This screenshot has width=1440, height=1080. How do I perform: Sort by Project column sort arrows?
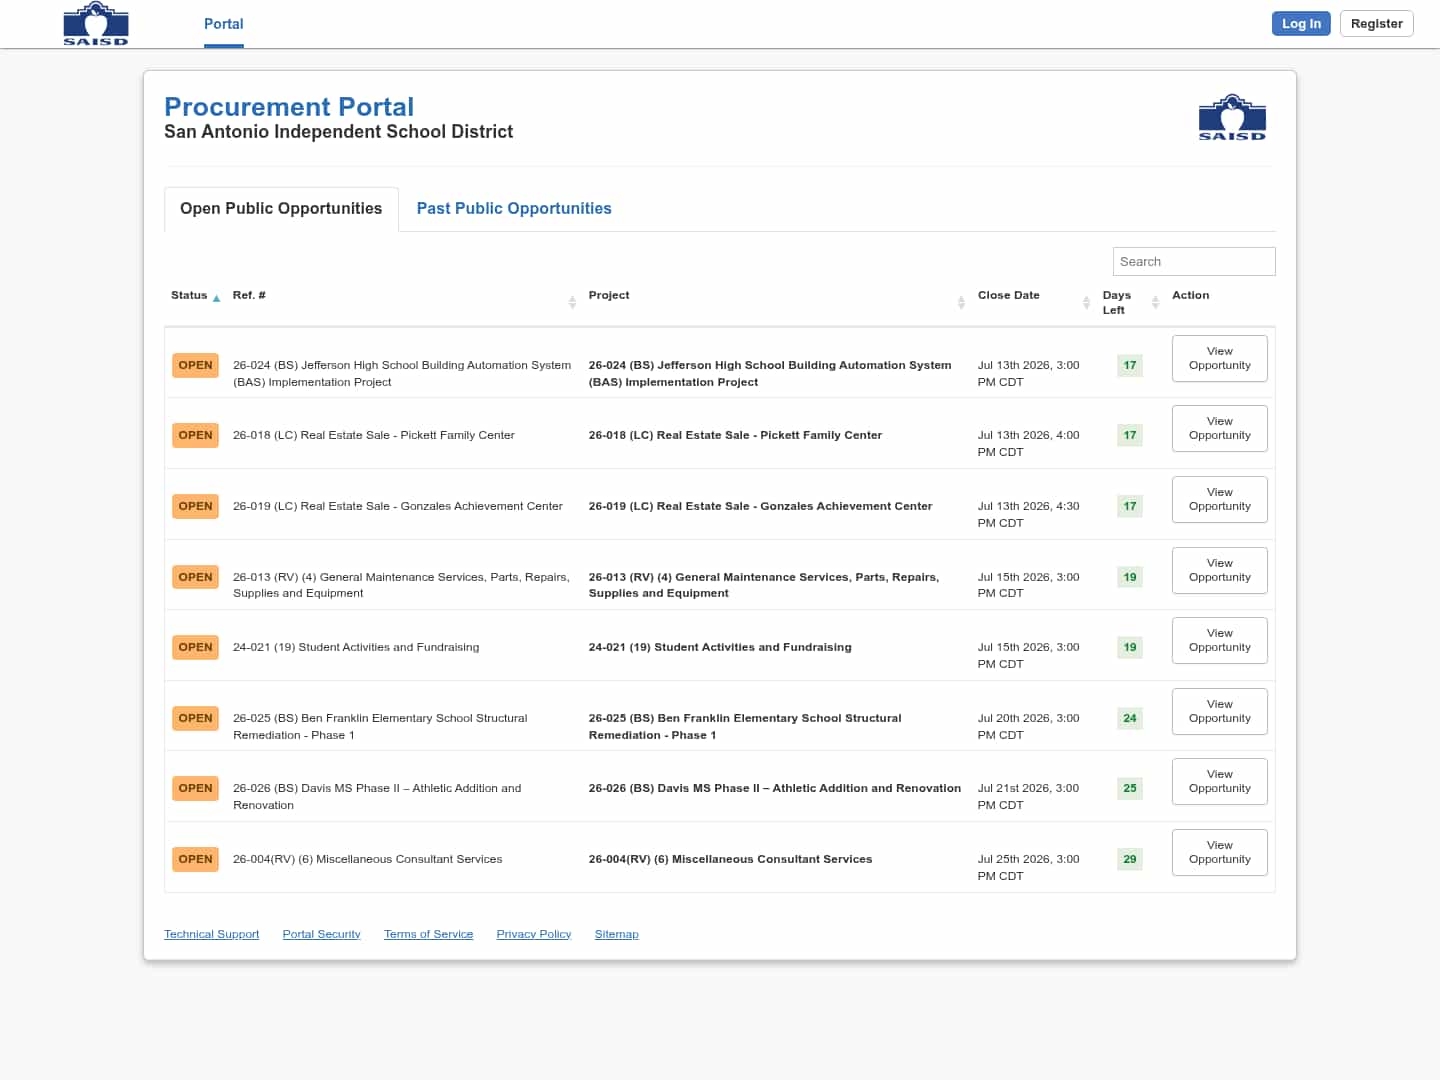961,302
